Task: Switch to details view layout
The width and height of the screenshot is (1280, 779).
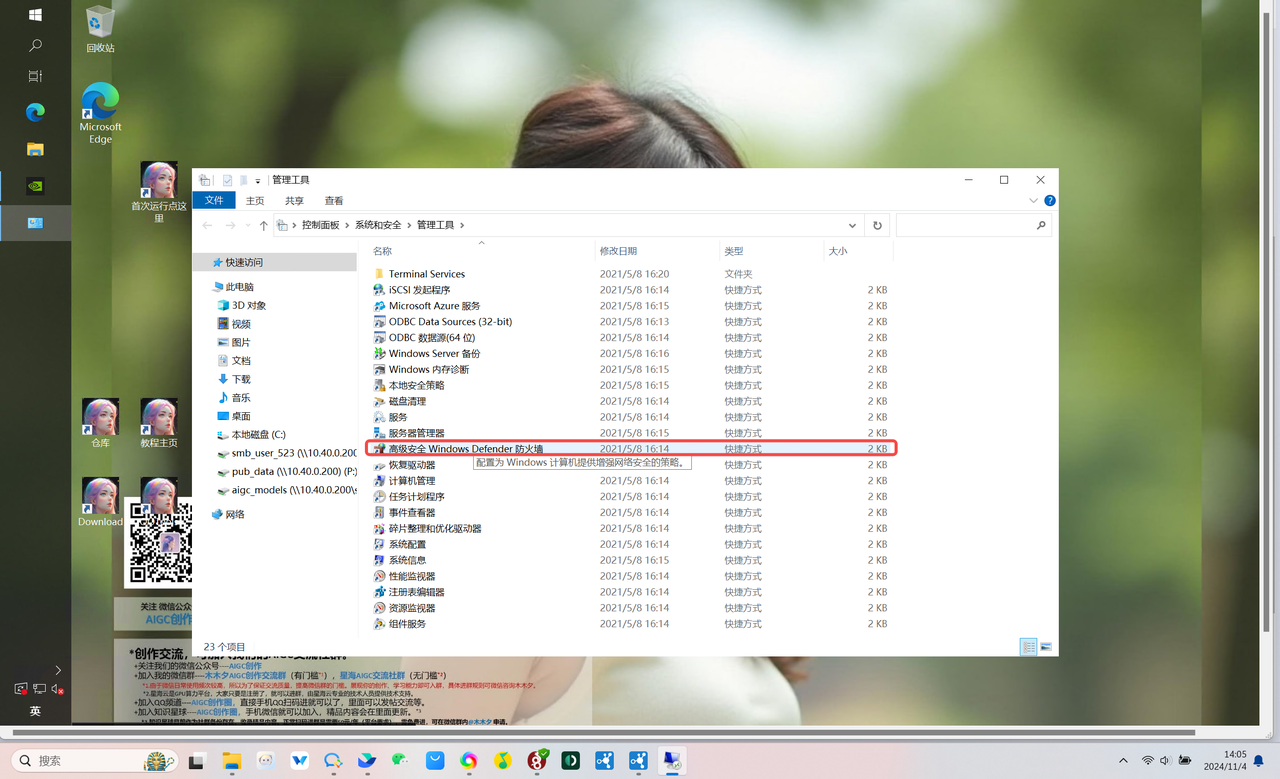Action: [x=1028, y=647]
